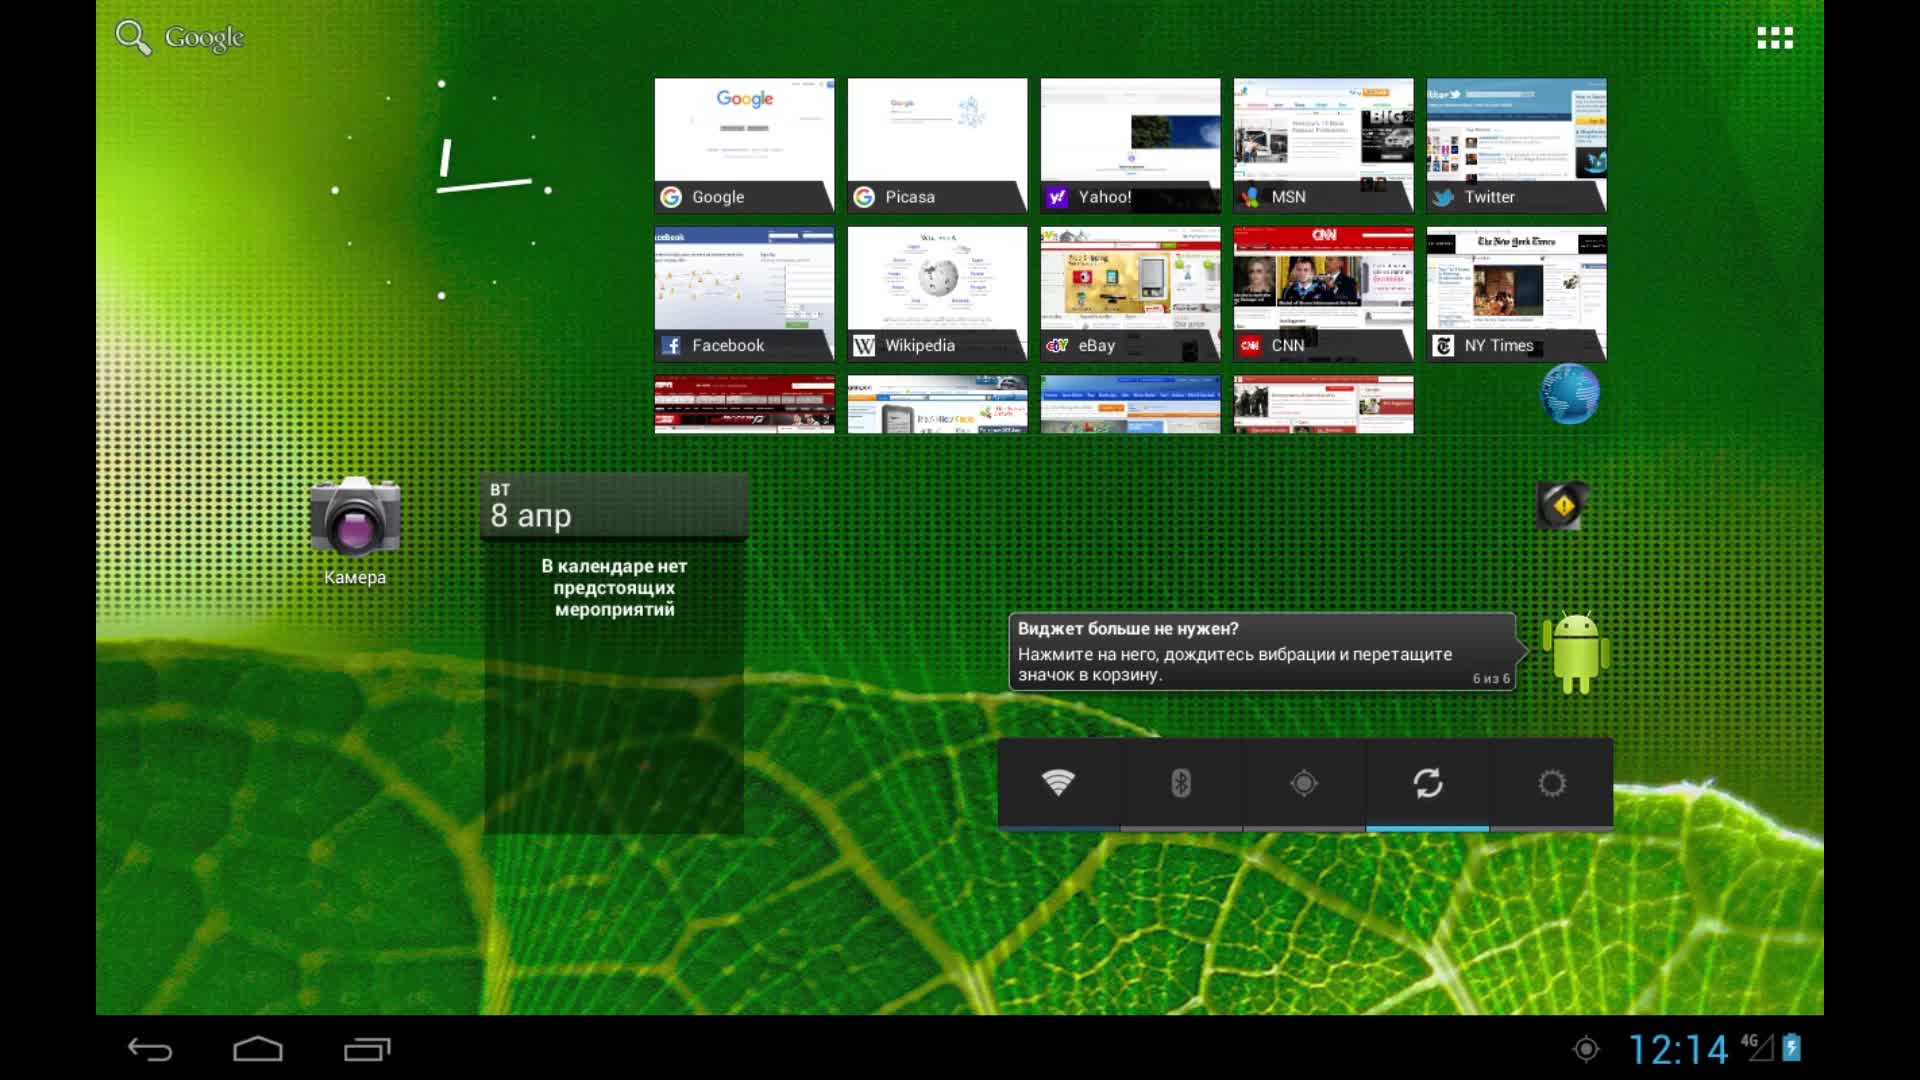Tap the 4G signal indicator
The height and width of the screenshot is (1080, 1920).
(1757, 1047)
